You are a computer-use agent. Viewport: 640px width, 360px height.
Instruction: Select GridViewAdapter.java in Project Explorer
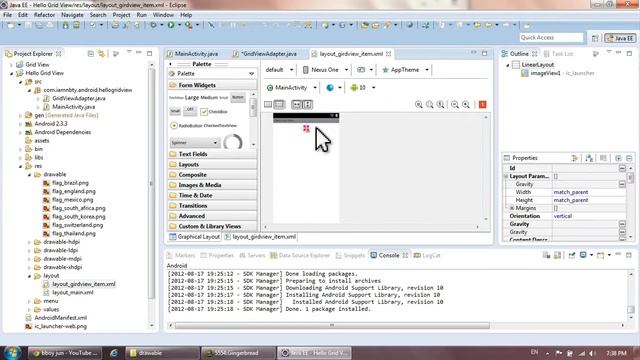(79, 98)
